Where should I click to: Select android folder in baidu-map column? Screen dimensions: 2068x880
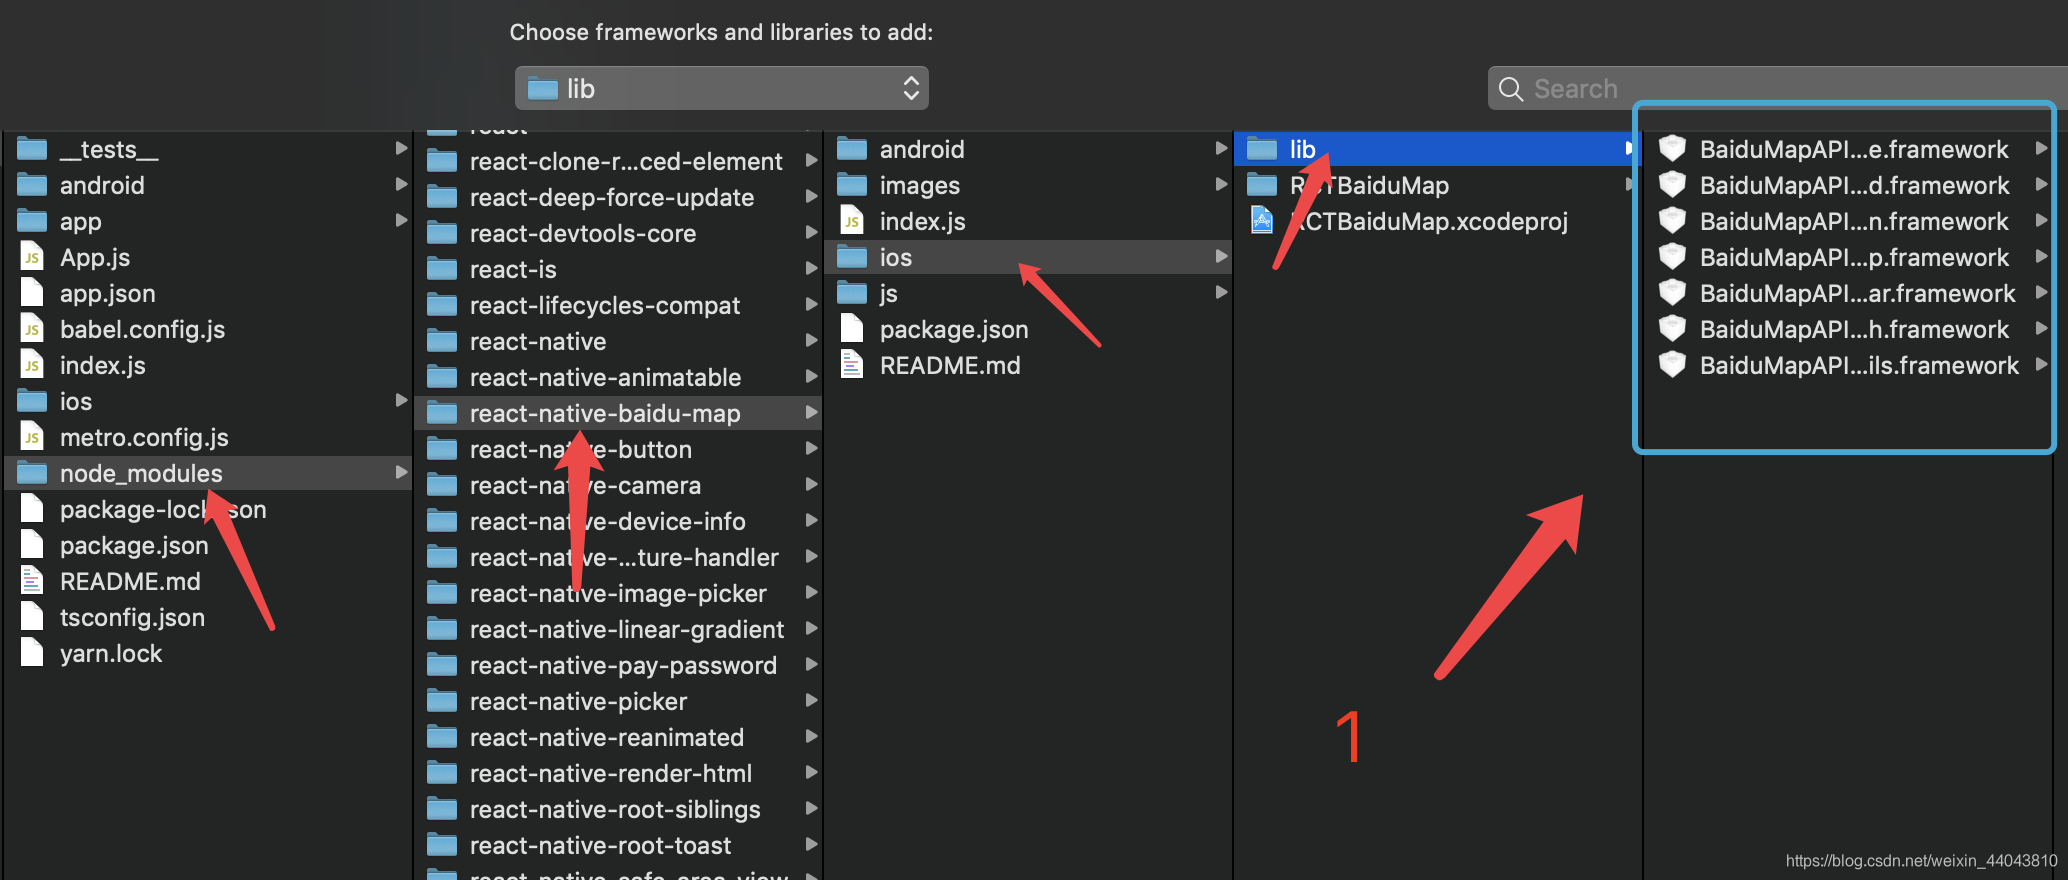coord(1028,149)
